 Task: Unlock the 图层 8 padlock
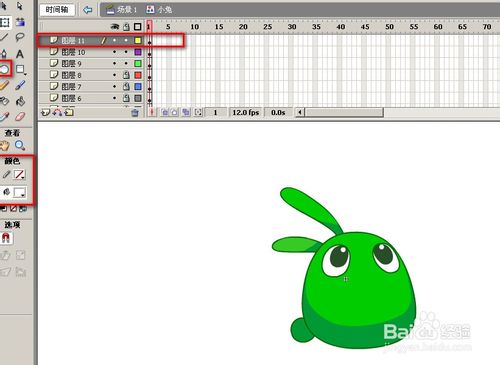[x=126, y=75]
